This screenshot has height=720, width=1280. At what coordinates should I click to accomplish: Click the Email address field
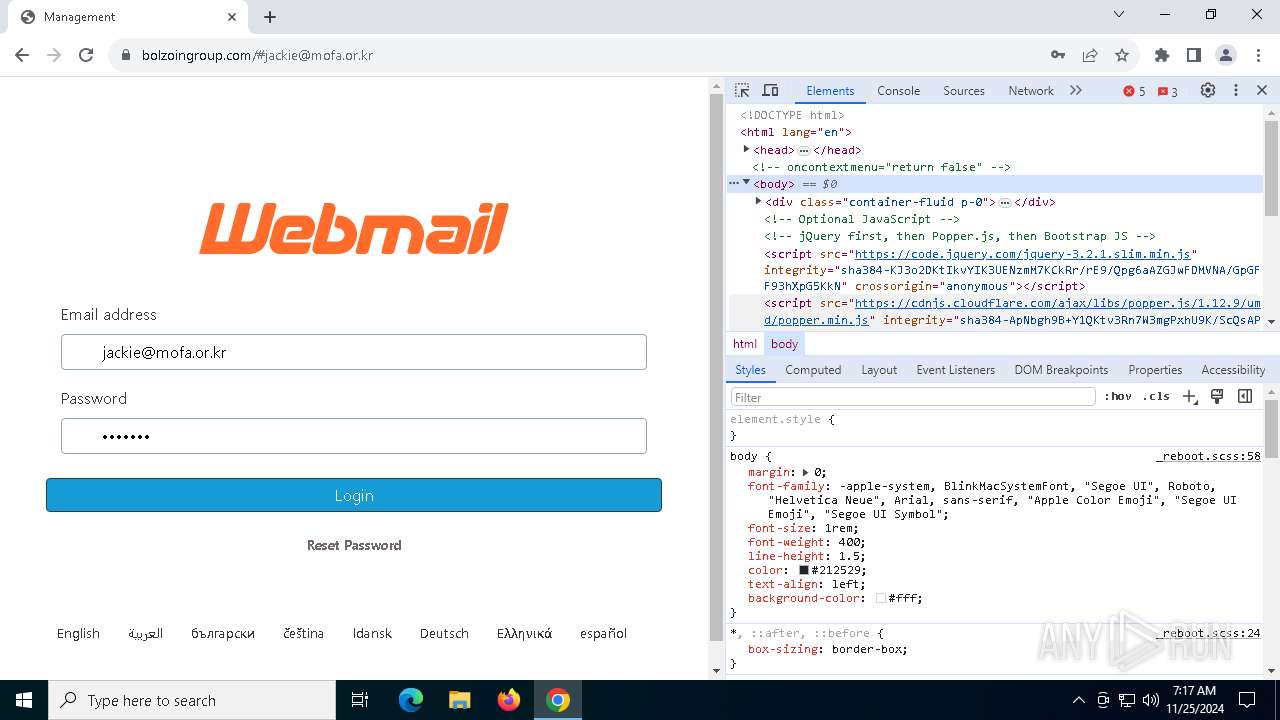(354, 352)
